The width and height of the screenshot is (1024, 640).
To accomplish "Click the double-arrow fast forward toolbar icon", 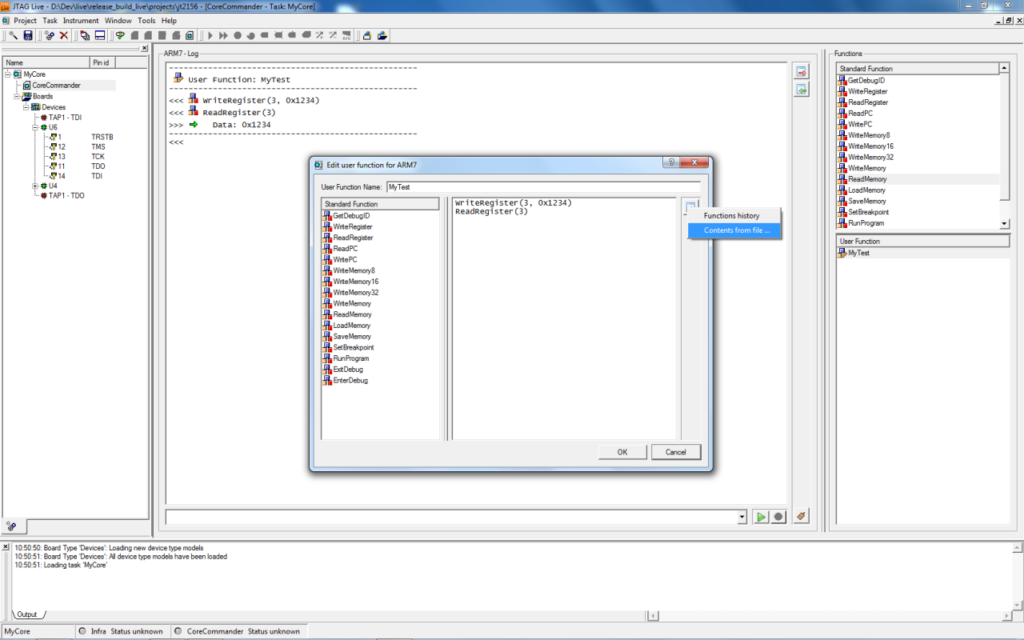I will point(223,35).
